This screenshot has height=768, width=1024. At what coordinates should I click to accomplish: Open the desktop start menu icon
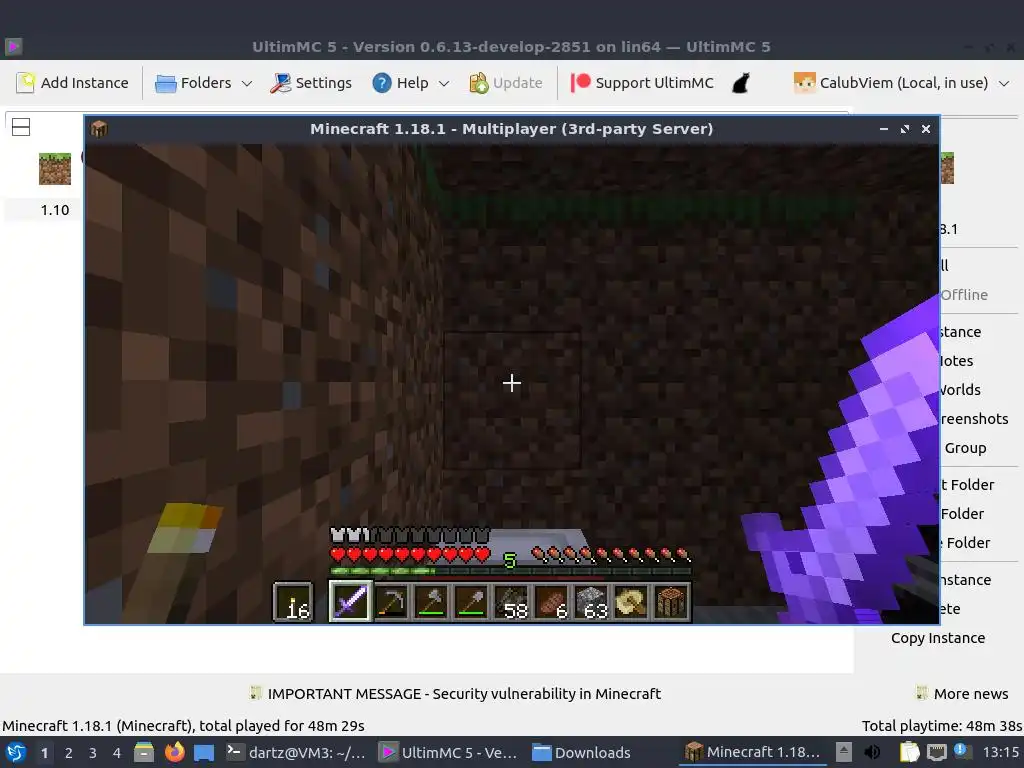(16, 752)
